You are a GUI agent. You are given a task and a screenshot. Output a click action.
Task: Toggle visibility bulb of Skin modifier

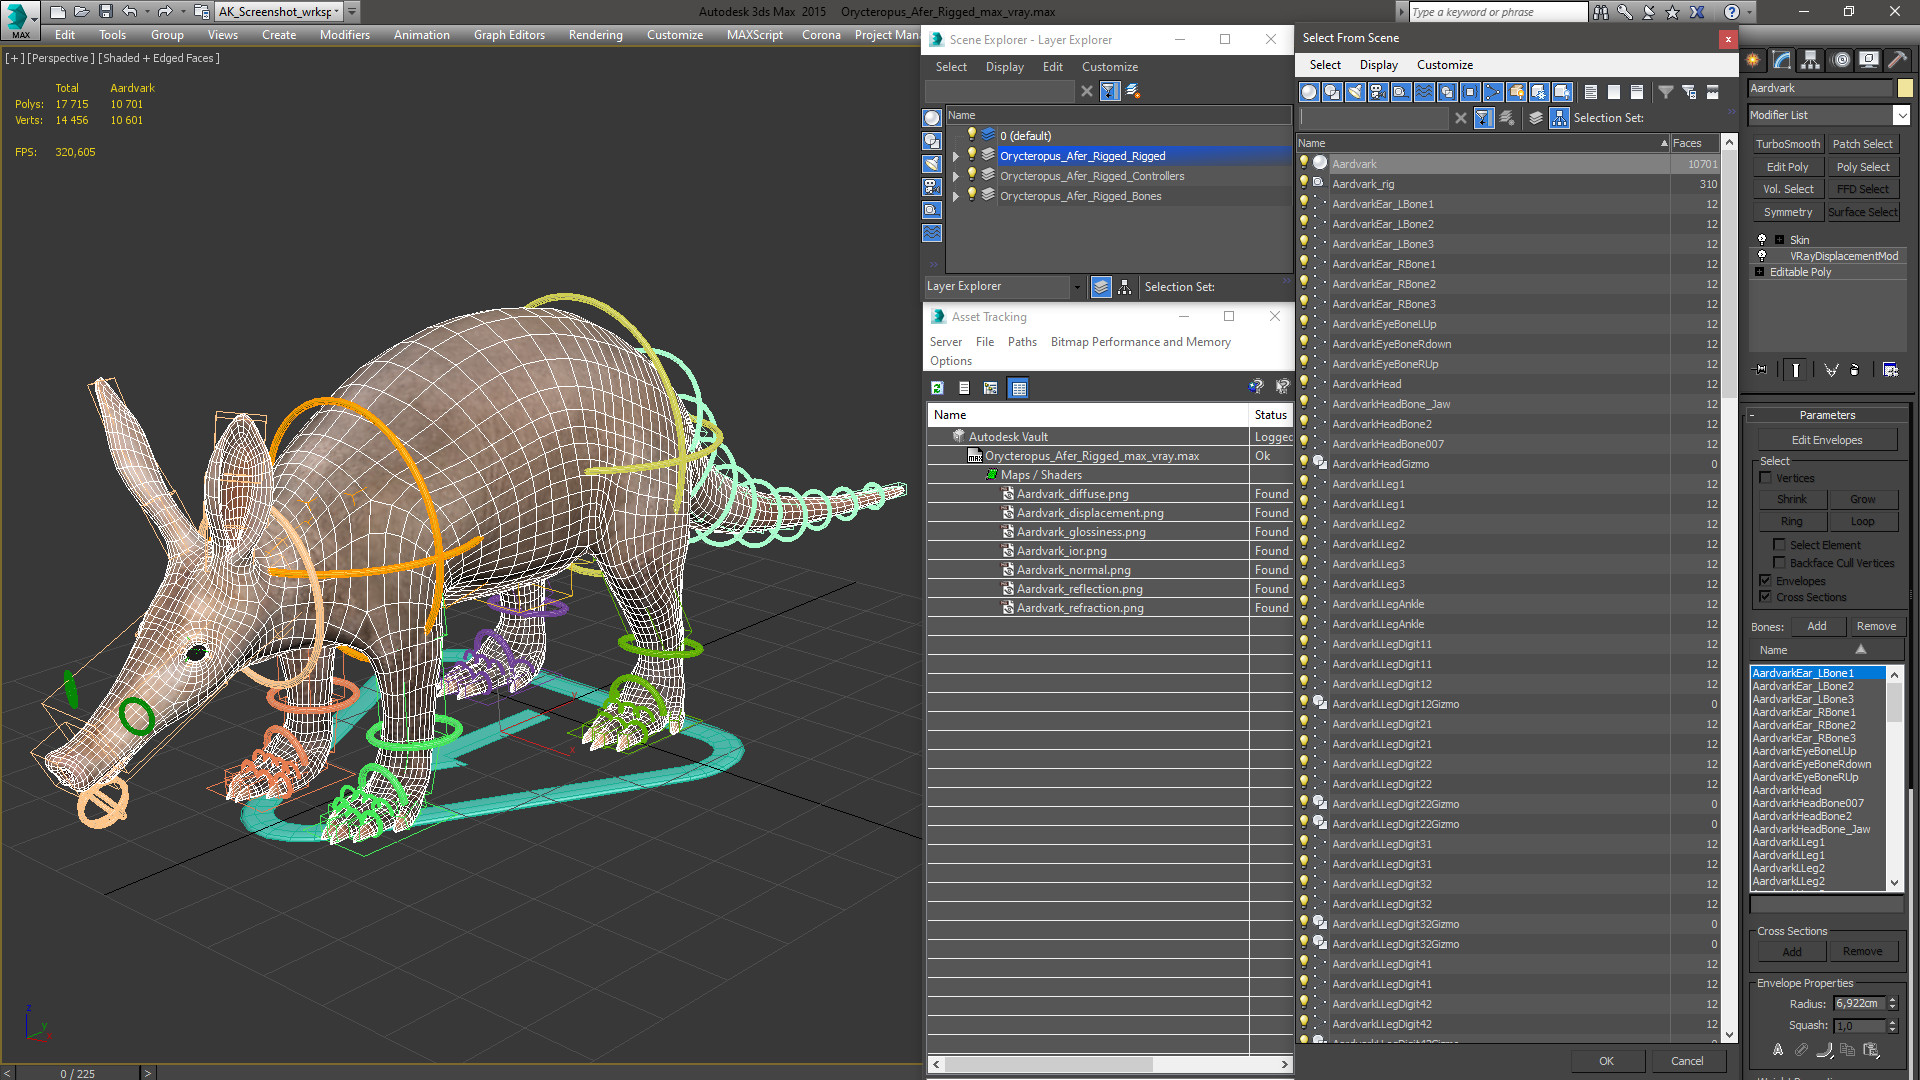[x=1762, y=240]
